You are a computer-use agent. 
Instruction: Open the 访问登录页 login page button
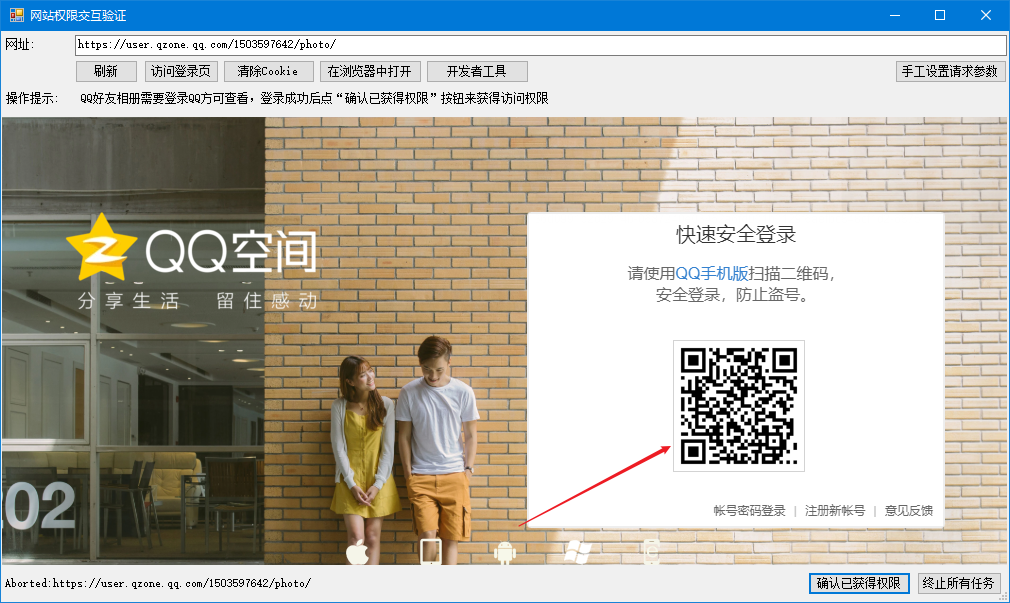click(x=181, y=71)
